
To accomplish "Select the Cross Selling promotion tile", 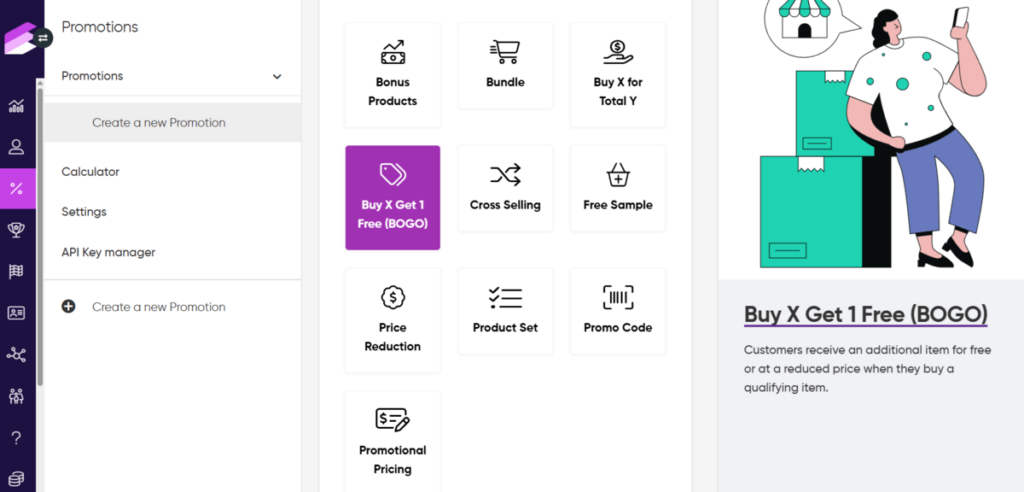I will [x=505, y=188].
